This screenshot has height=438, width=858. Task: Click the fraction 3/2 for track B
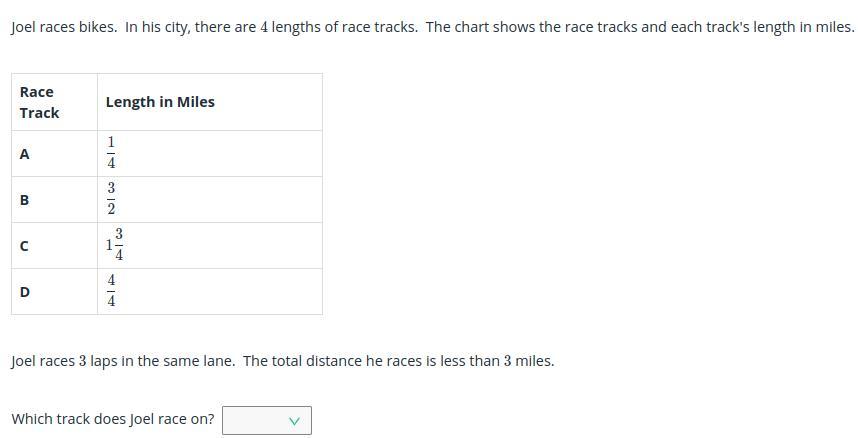point(111,199)
